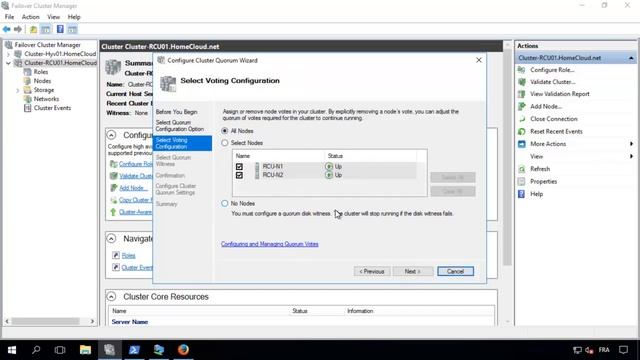Collapse the Configure section
Screen dimensions: 640x360
click(x=111, y=135)
